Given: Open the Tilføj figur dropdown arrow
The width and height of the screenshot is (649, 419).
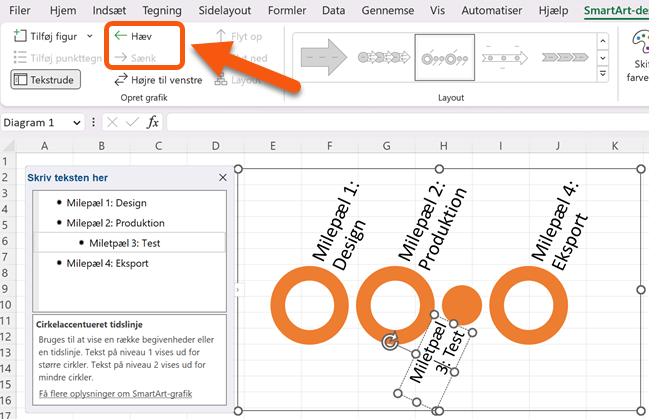Looking at the screenshot, I should click(90, 35).
